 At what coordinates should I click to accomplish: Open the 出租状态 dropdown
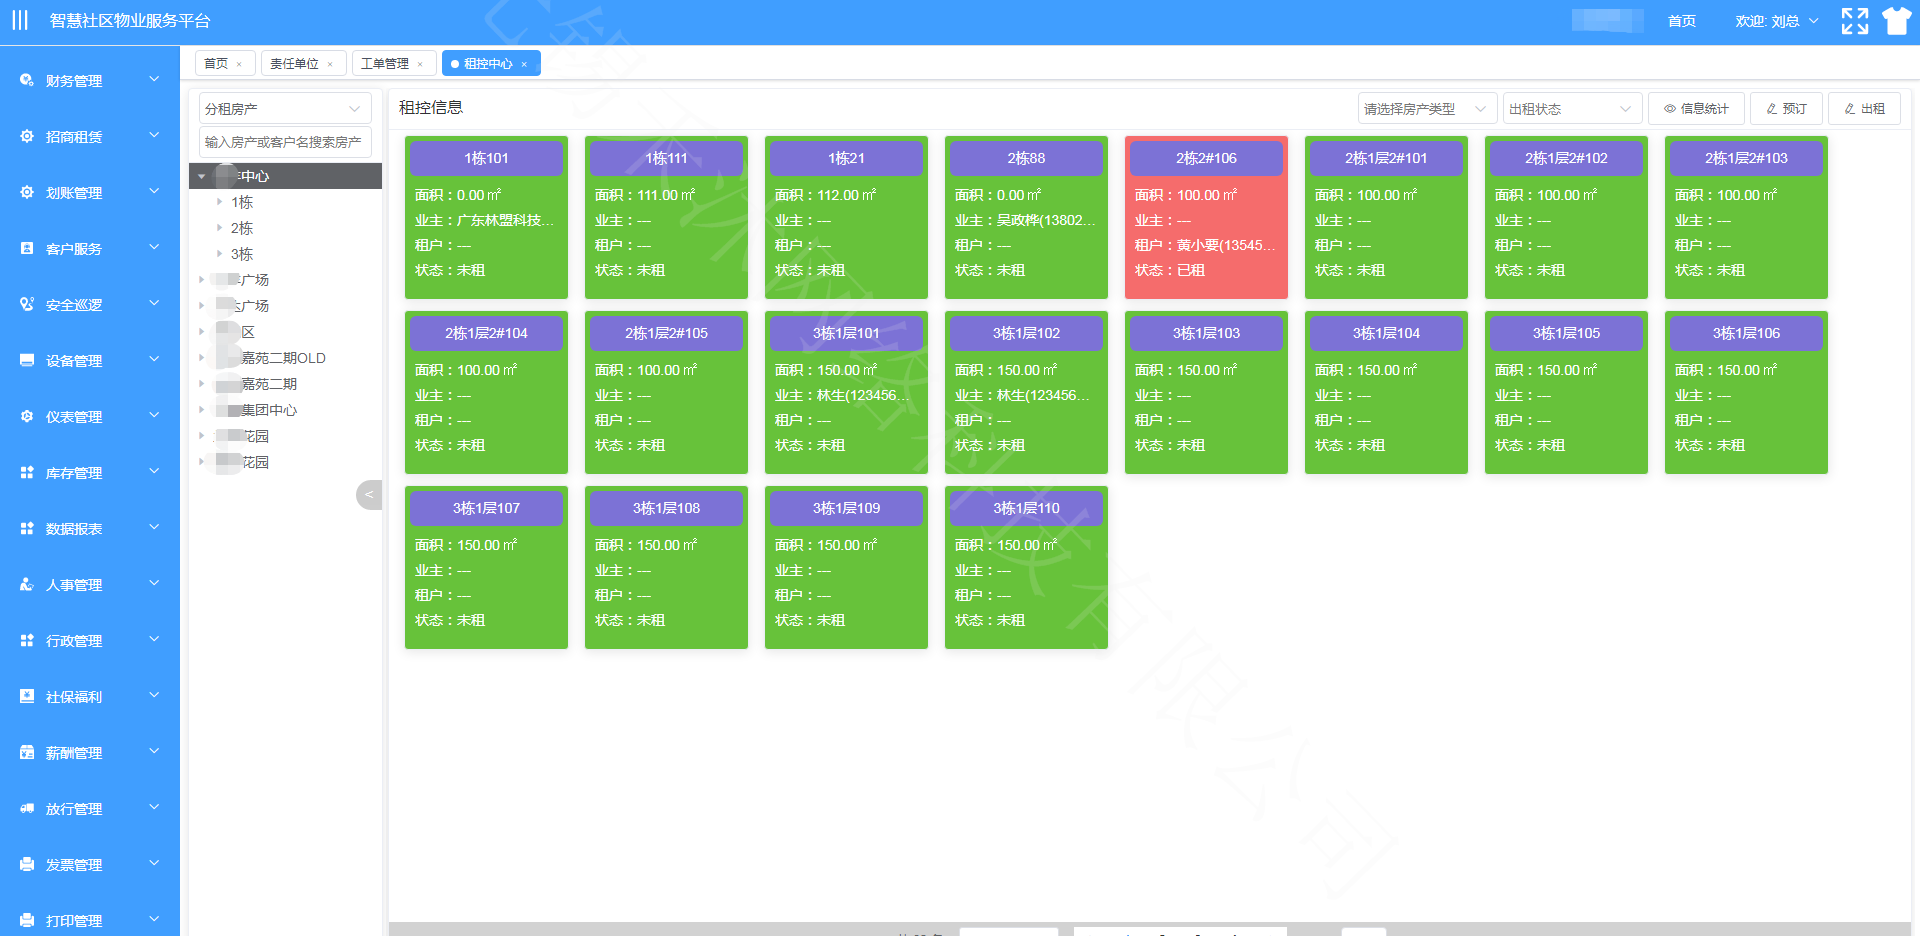[x=1572, y=108]
